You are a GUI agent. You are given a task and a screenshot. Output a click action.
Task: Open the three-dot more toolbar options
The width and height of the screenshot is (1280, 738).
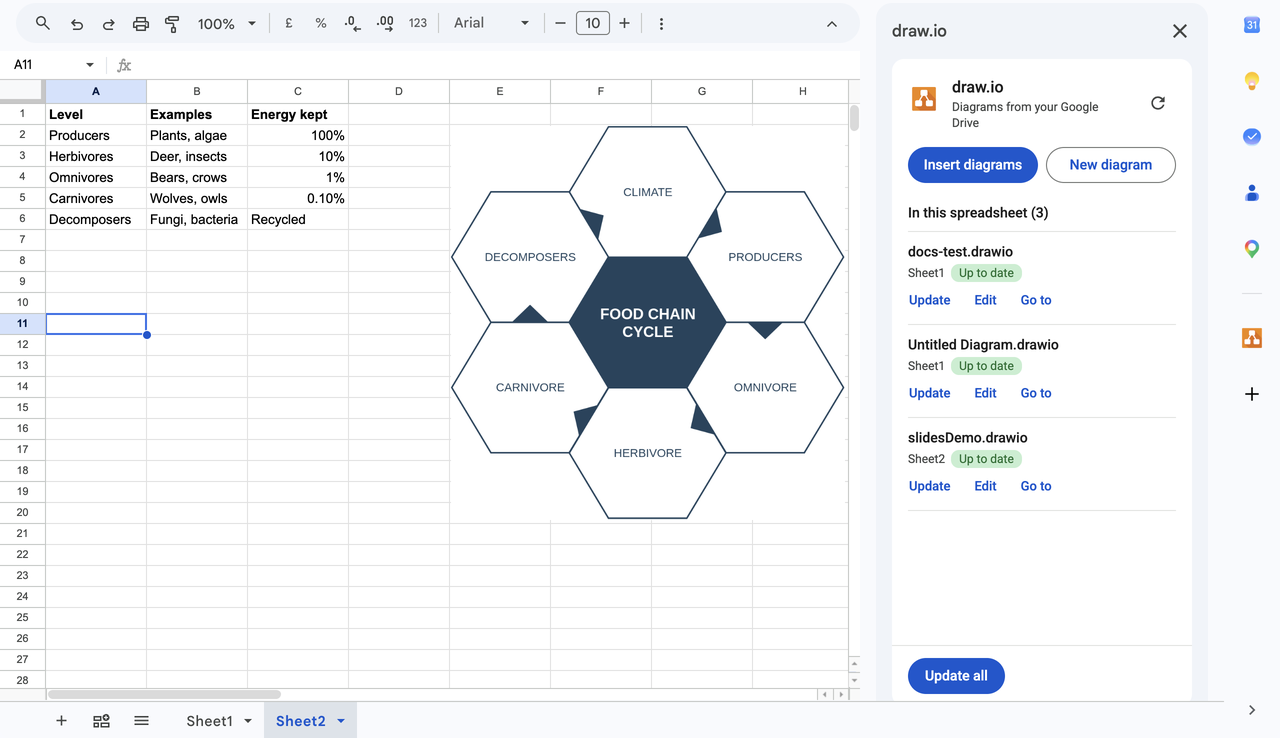(661, 23)
